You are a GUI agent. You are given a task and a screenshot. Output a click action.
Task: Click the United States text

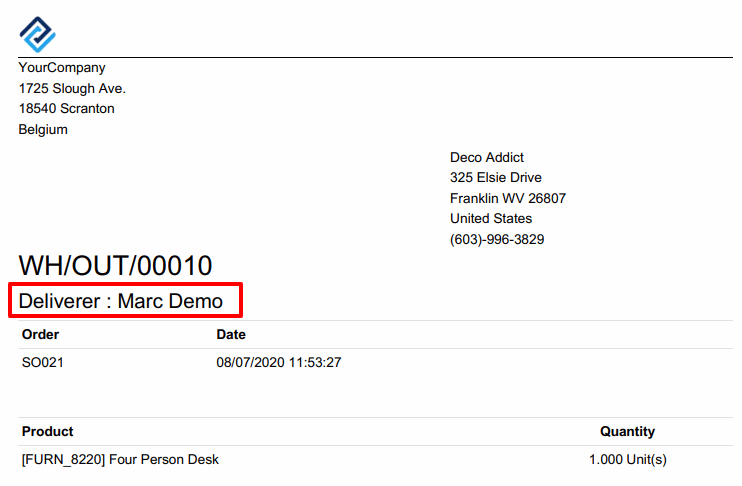491,219
